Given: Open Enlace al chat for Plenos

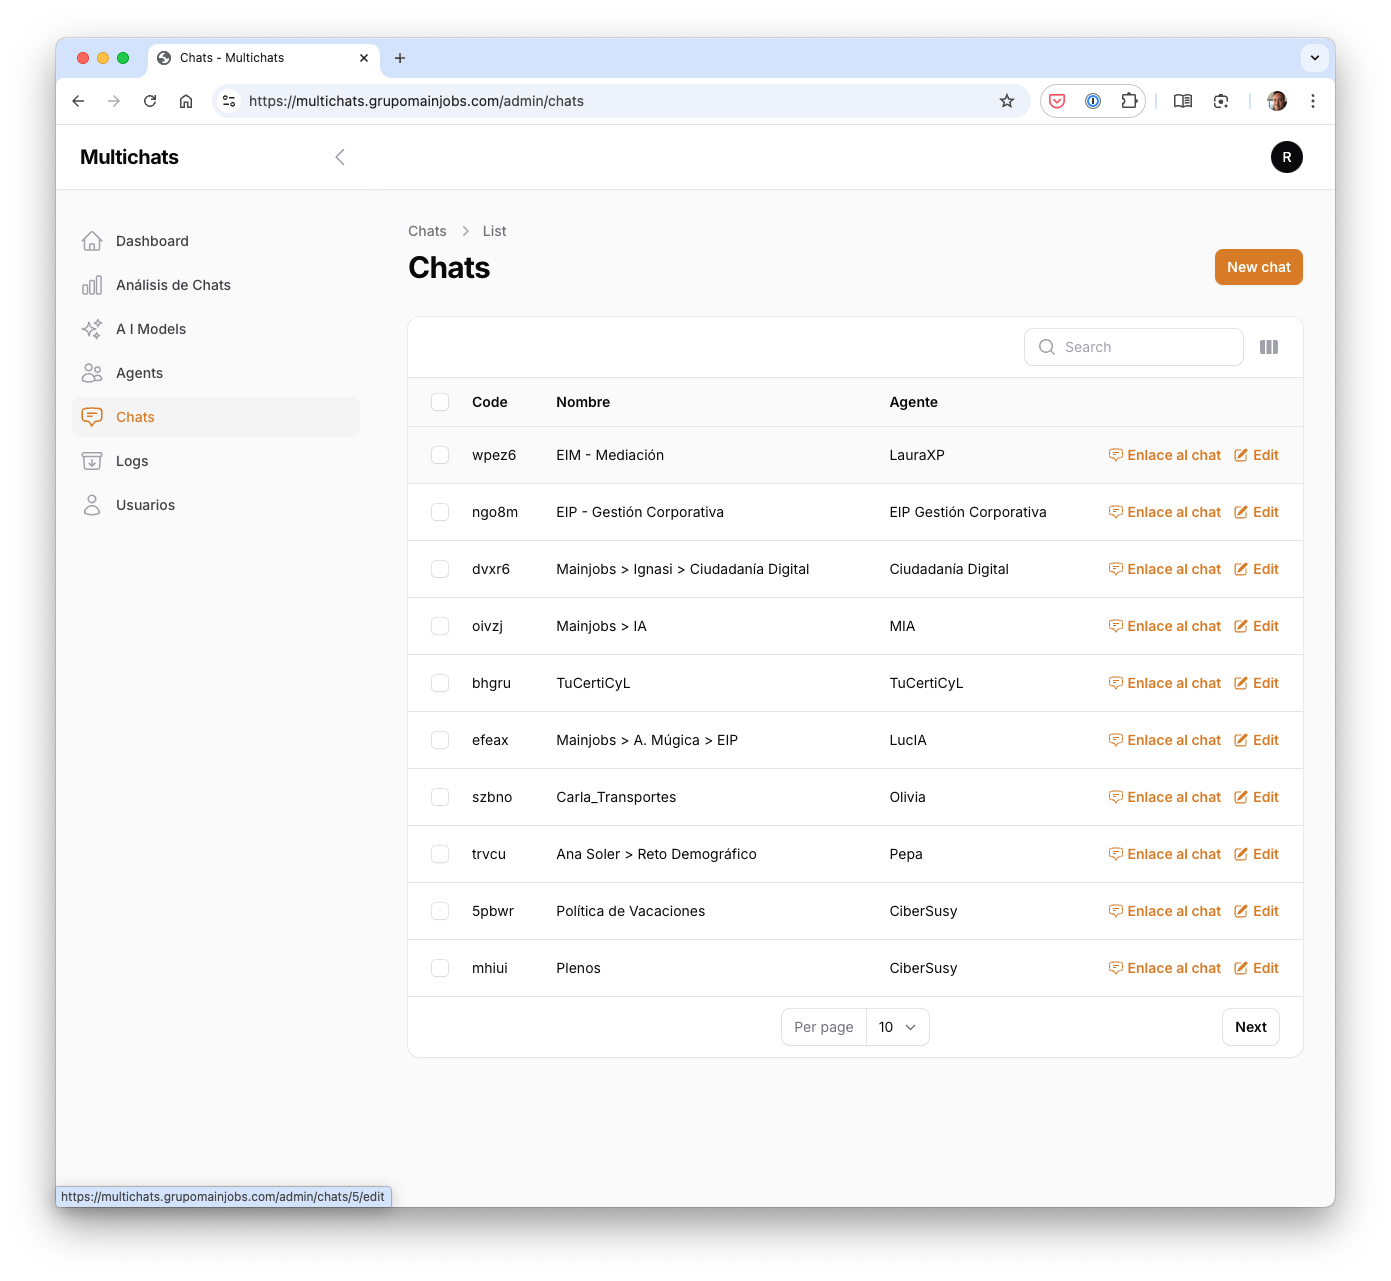Looking at the screenshot, I should tap(1165, 968).
